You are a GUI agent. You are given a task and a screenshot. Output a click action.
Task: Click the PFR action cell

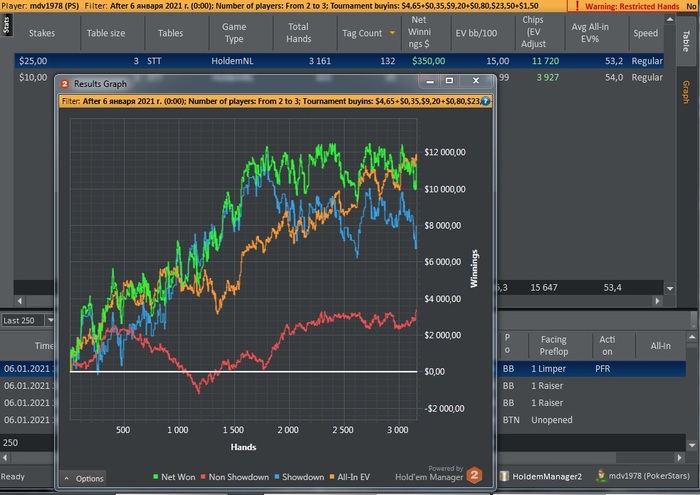602,369
